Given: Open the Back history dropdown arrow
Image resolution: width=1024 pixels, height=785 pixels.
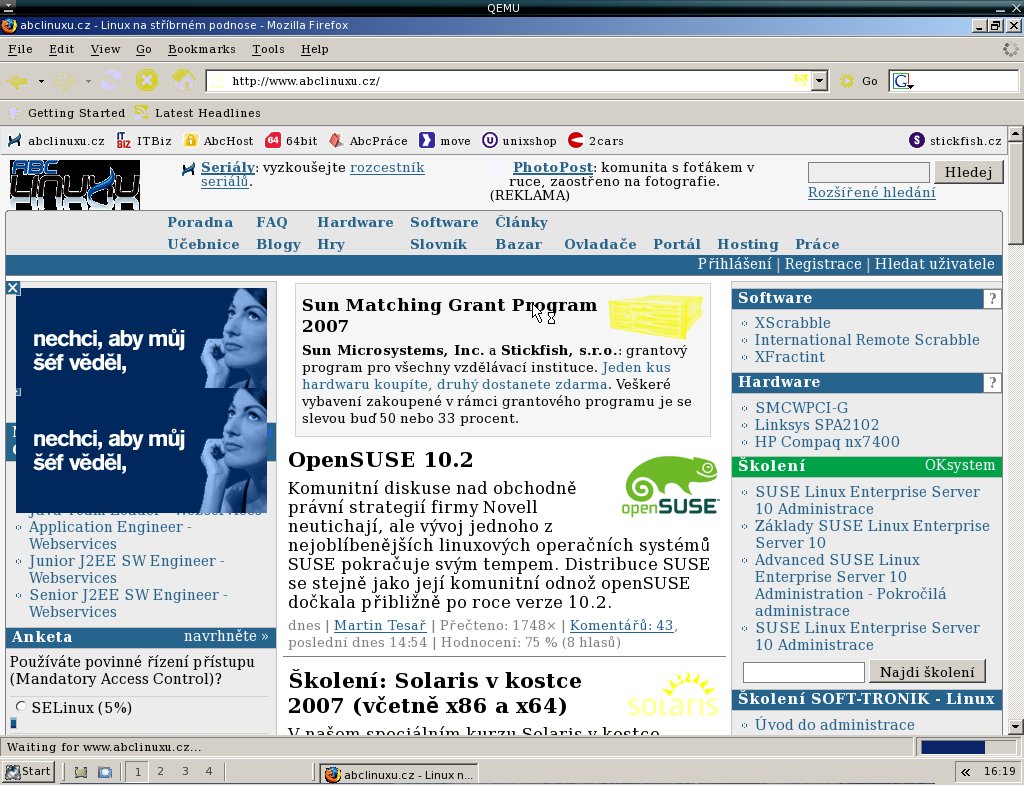Looking at the screenshot, I should point(40,82).
